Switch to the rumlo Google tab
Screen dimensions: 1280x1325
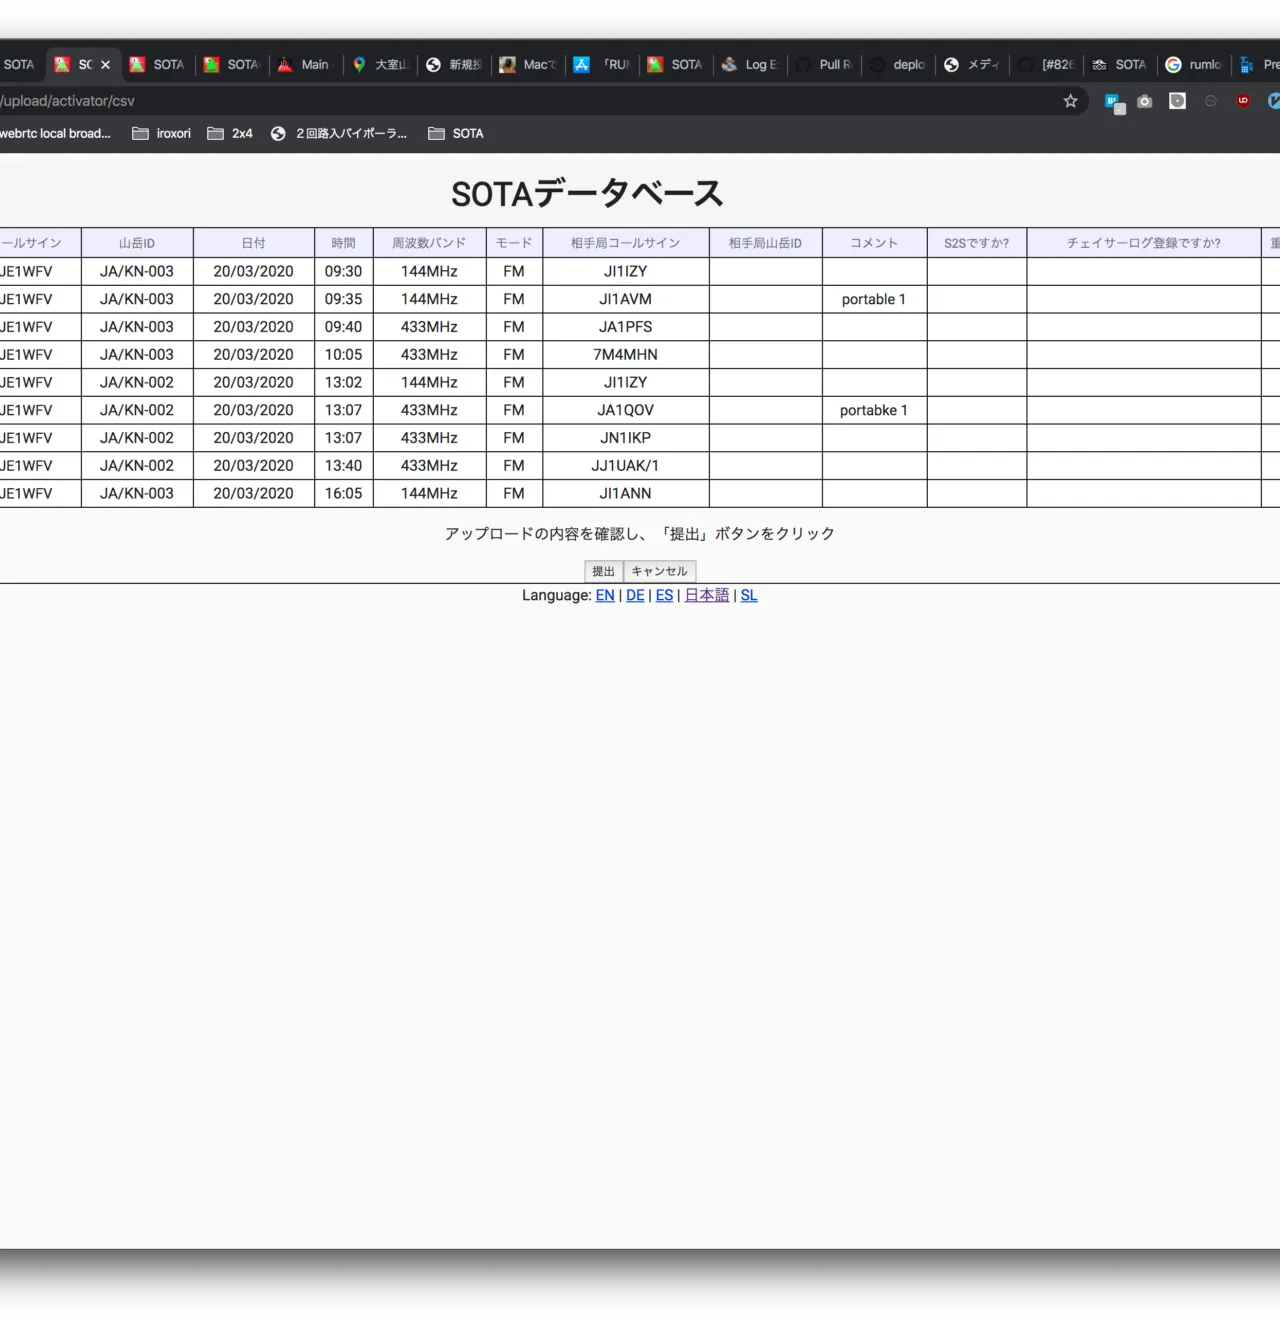(1194, 65)
